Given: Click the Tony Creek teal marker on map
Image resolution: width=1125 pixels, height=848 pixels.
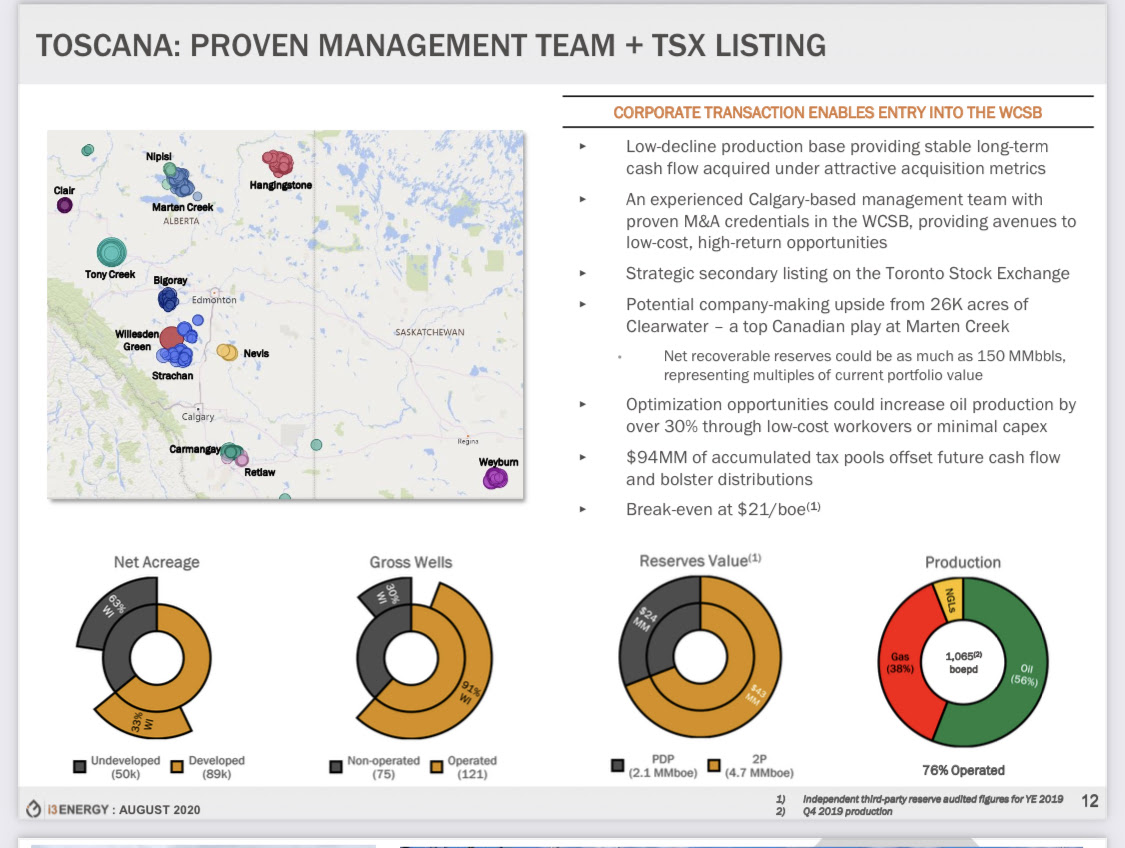Looking at the screenshot, I should pos(111,253).
